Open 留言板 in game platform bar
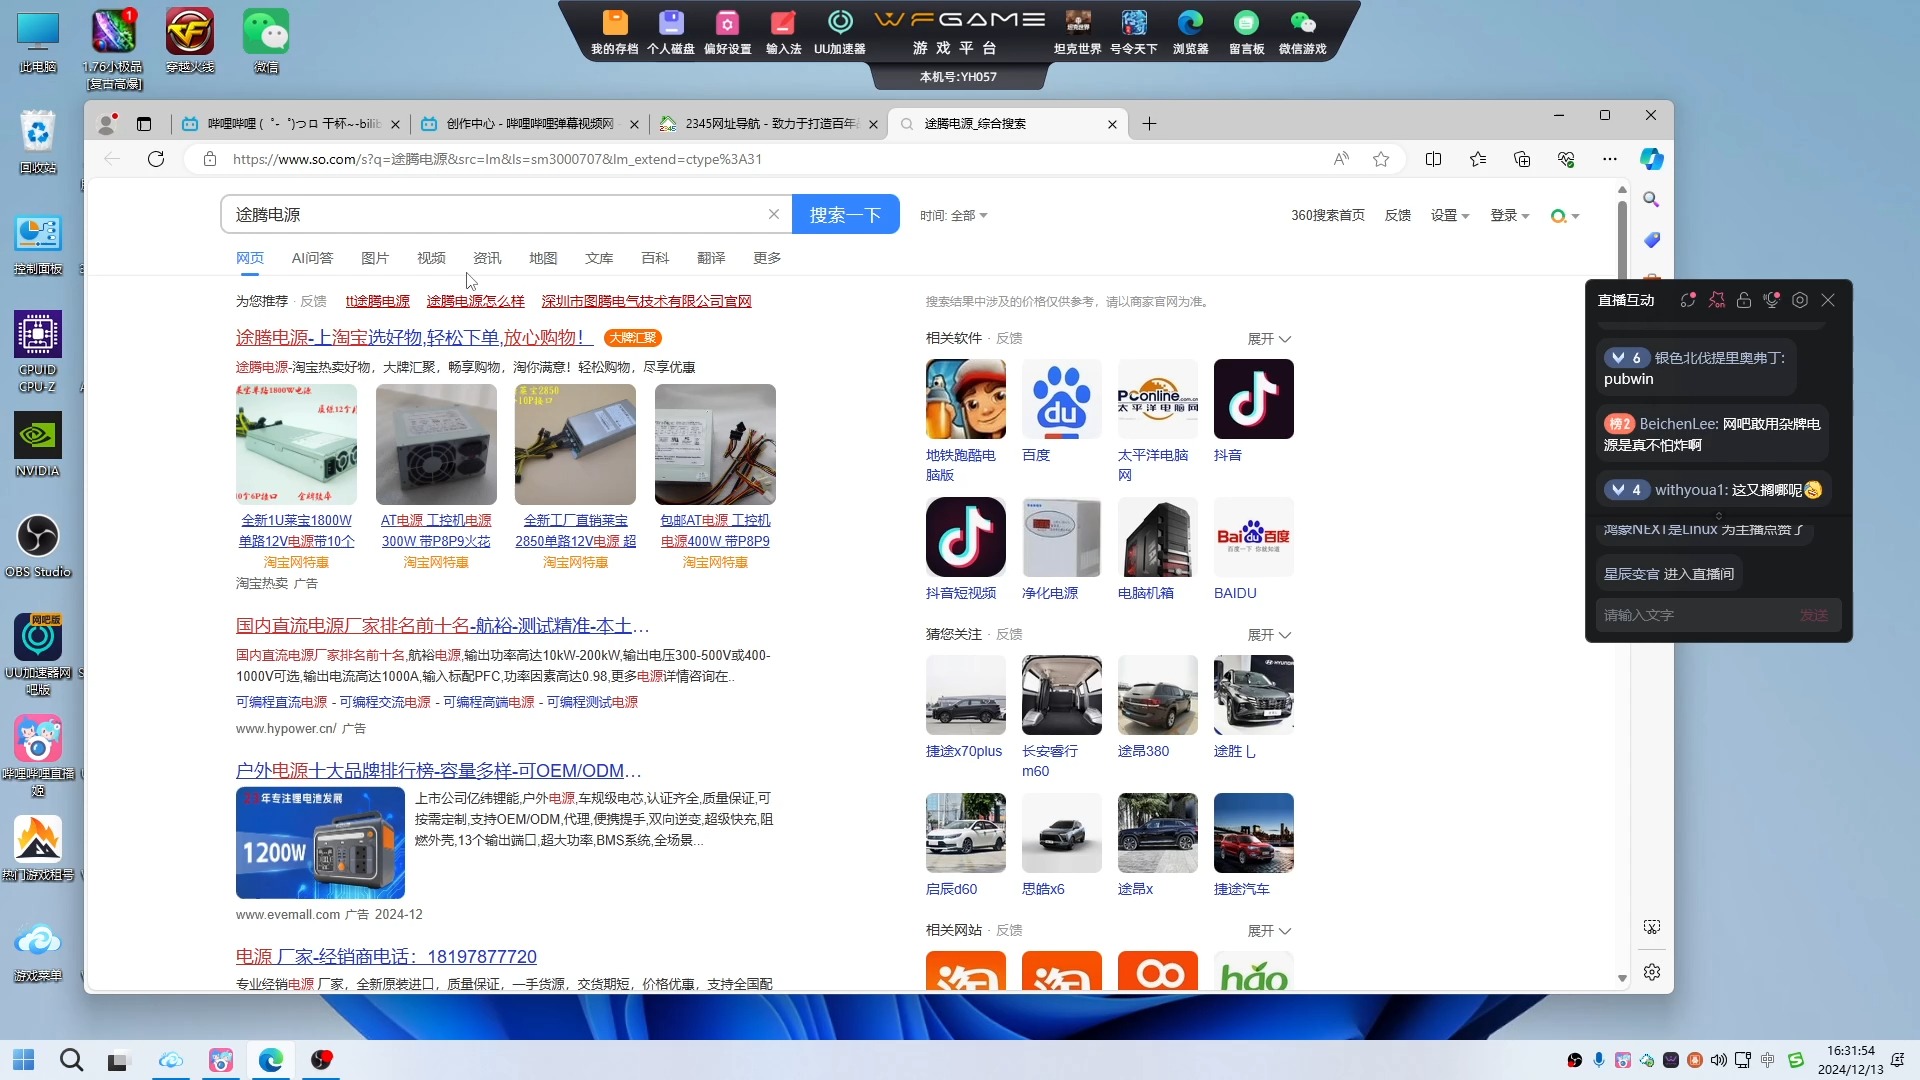 (x=1246, y=32)
